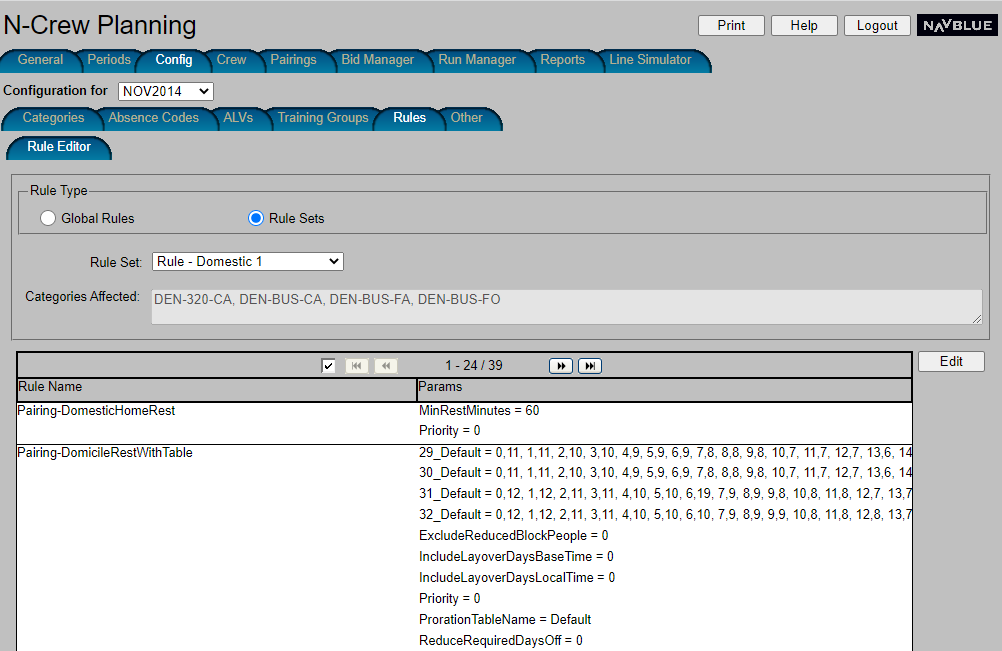Select the Rule Editor tab
The height and width of the screenshot is (651, 1002).
[x=59, y=147]
